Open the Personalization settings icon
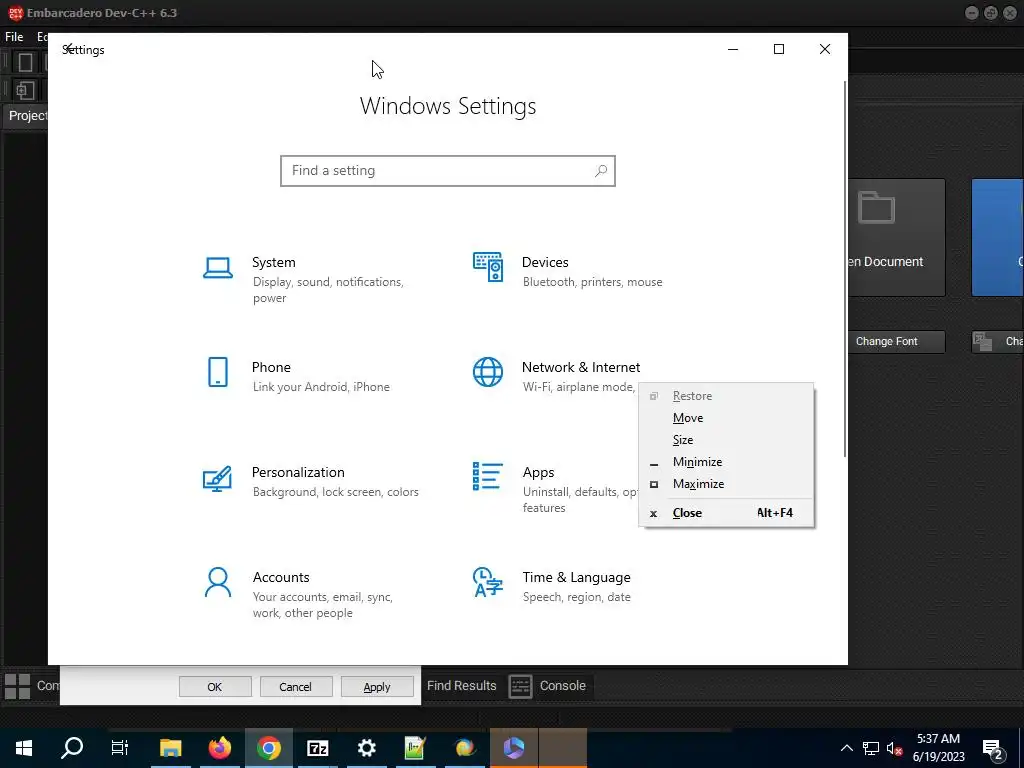The height and width of the screenshot is (768, 1024). tap(217, 478)
